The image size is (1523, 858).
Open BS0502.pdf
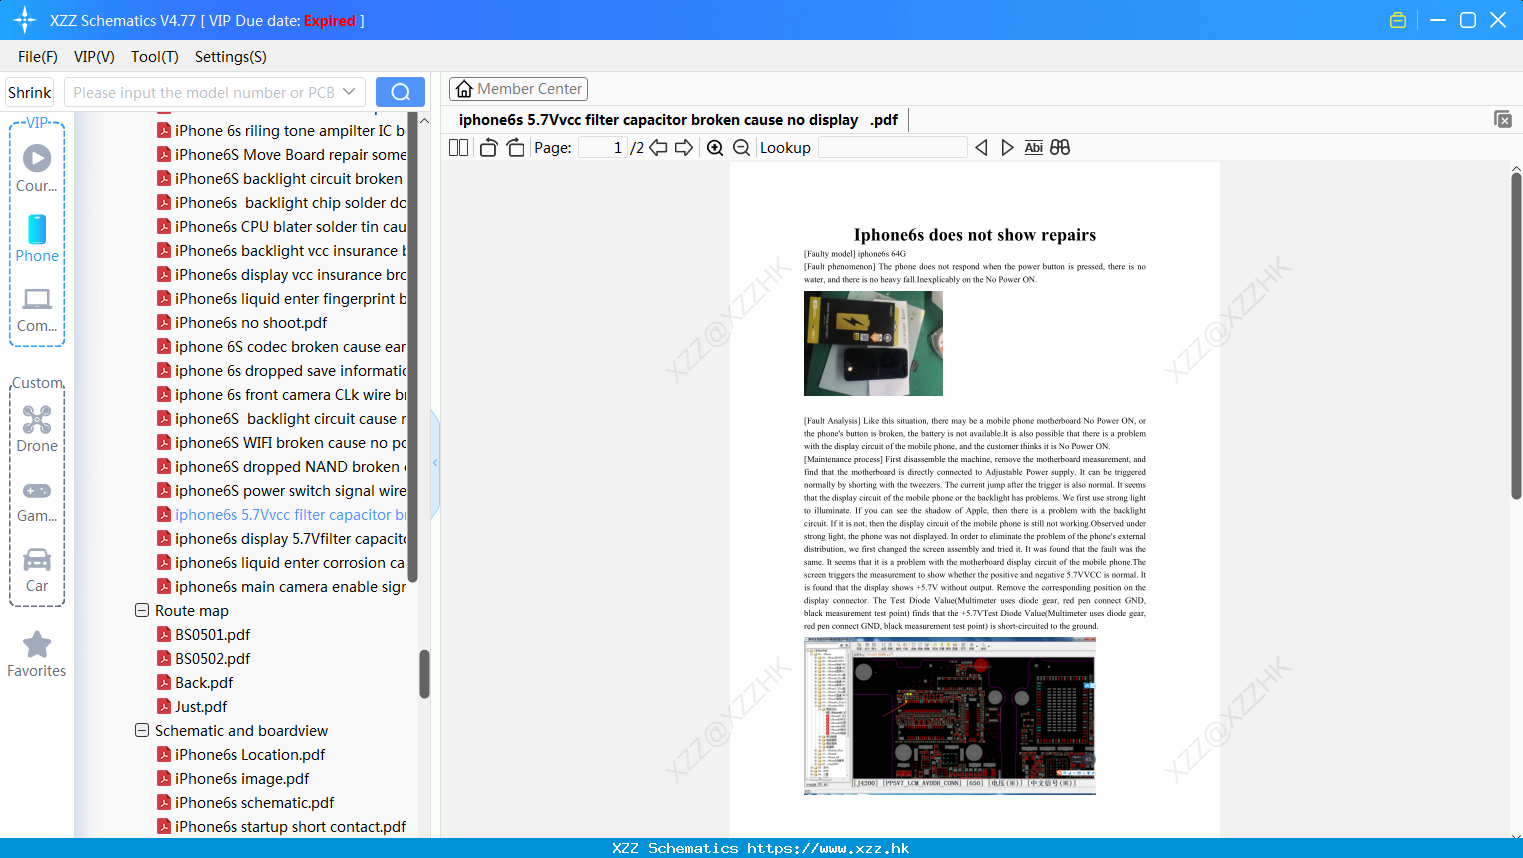[204, 658]
